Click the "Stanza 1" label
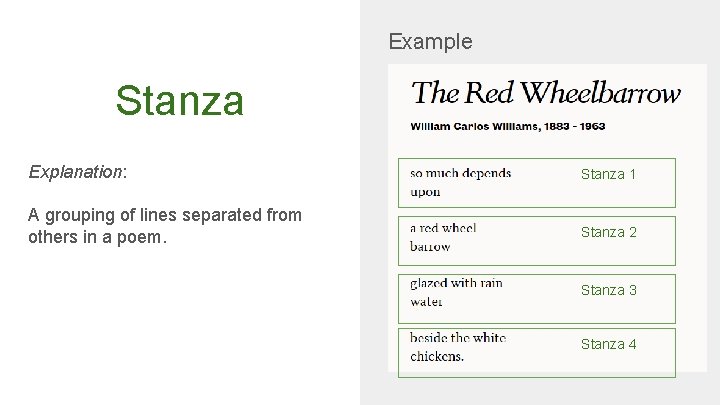 tap(609, 174)
